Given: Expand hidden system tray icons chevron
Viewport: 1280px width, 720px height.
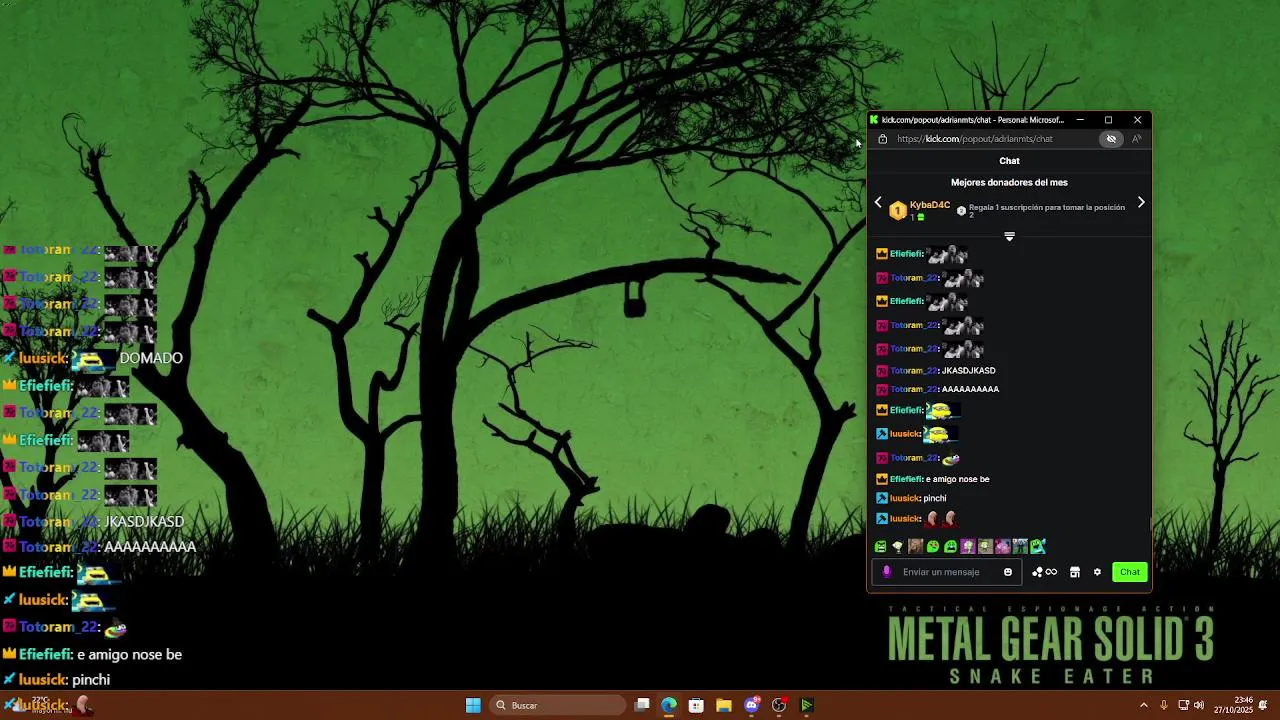Looking at the screenshot, I should pos(1144,705).
